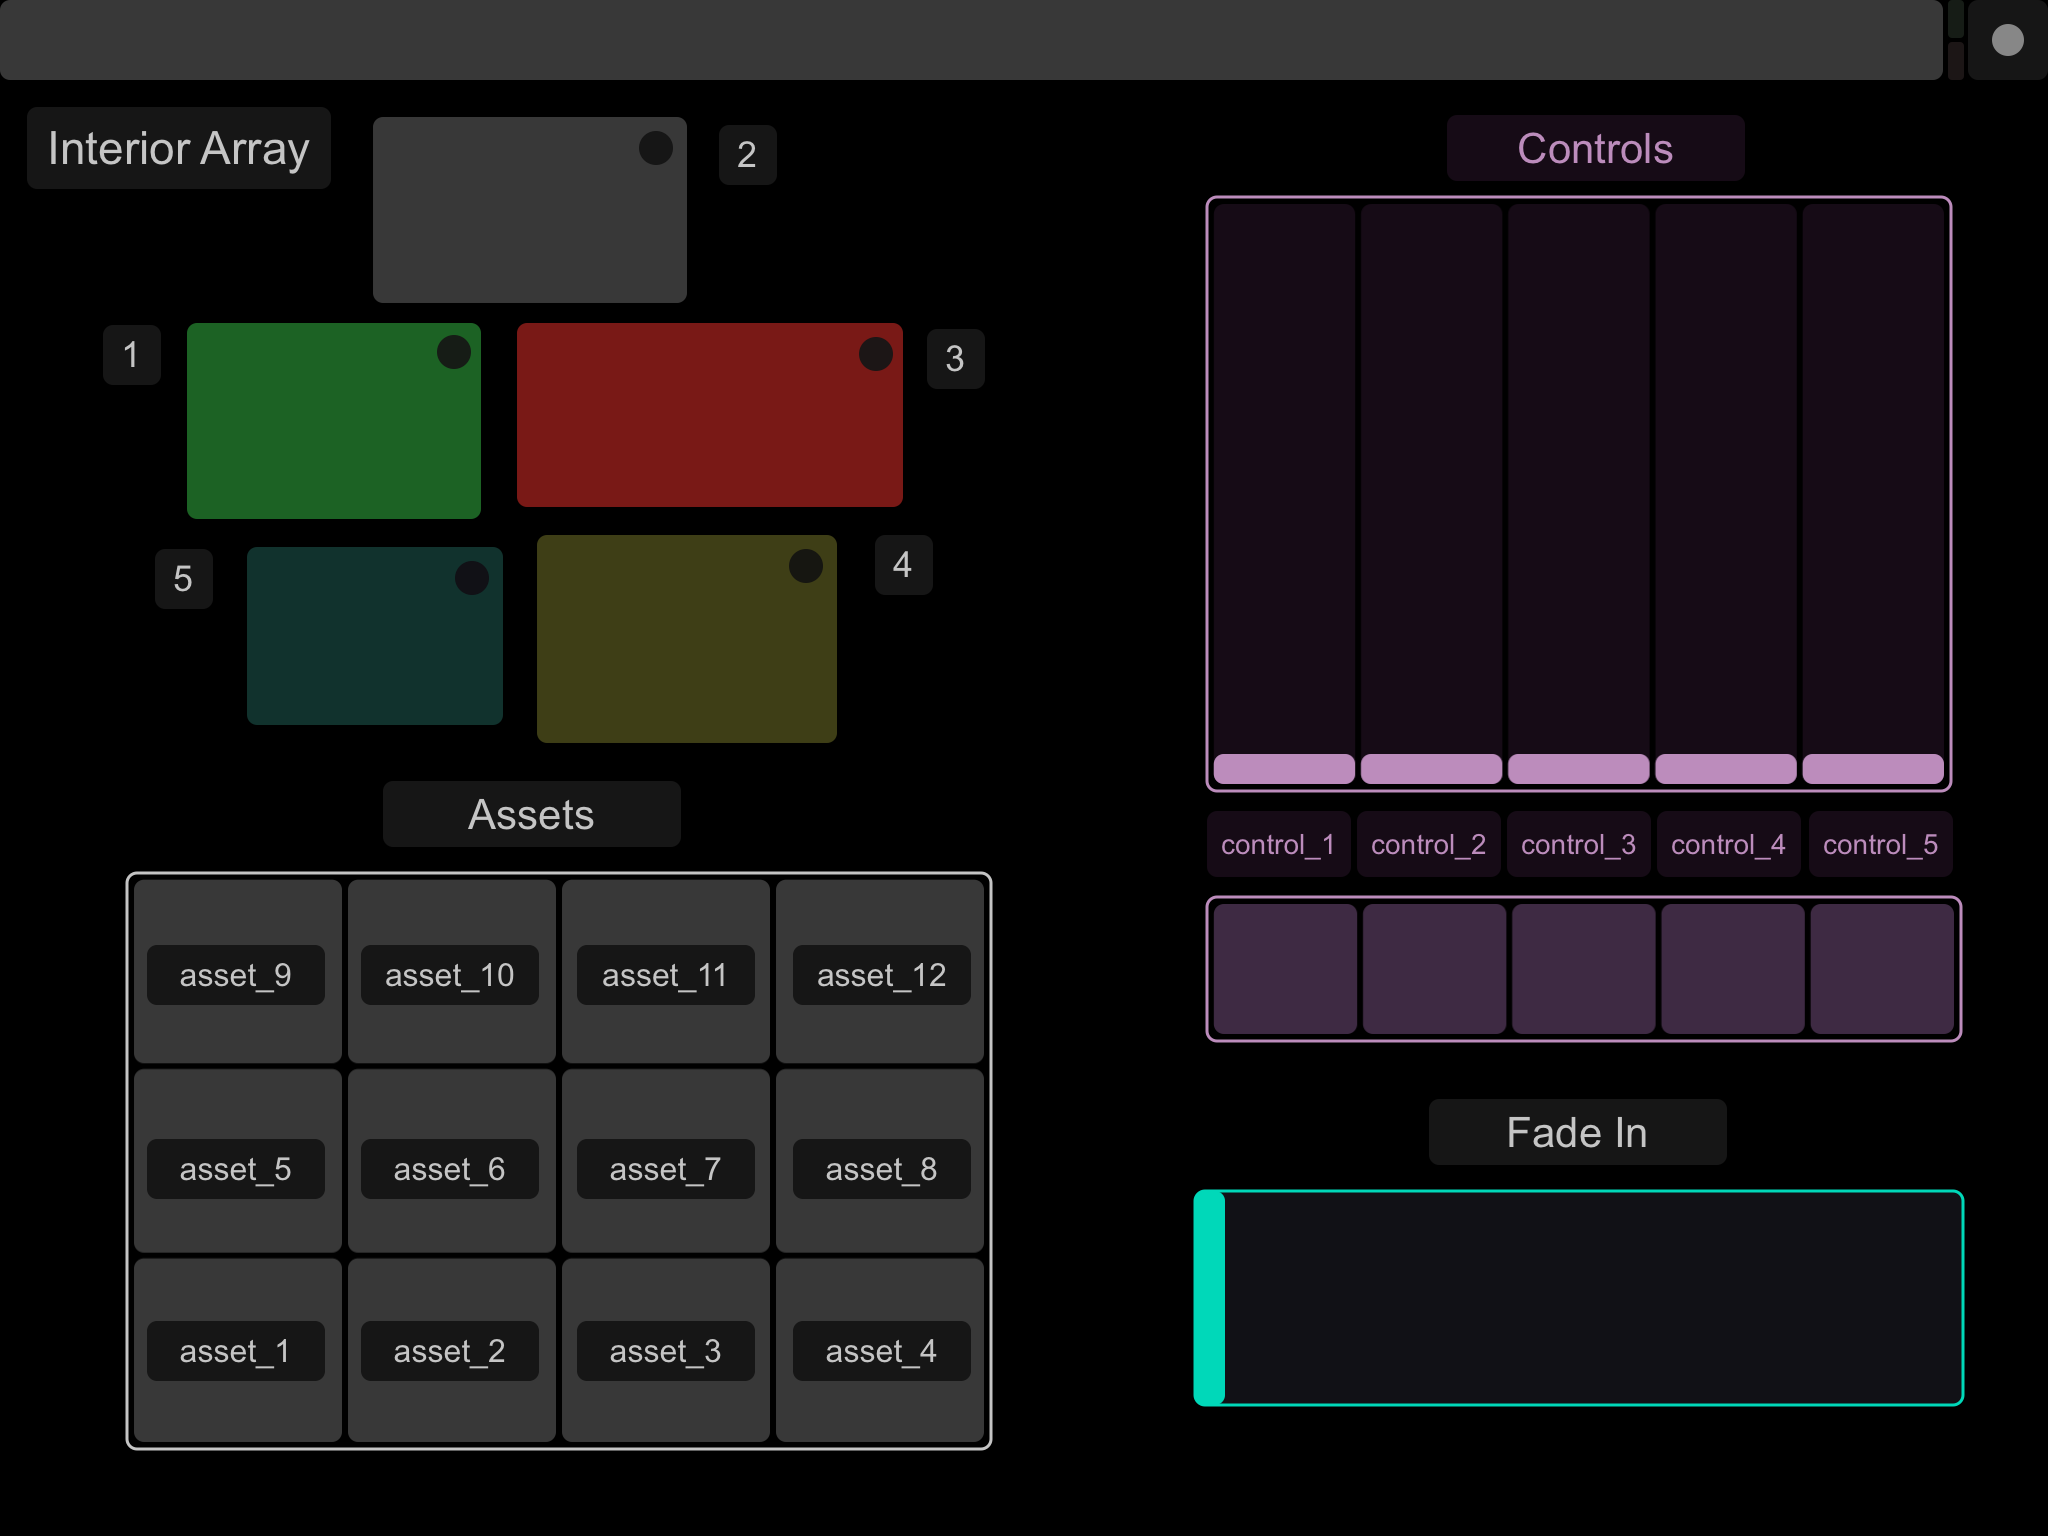Click the control_3 label
Viewport: 2048px width, 1536px height.
coord(1578,845)
